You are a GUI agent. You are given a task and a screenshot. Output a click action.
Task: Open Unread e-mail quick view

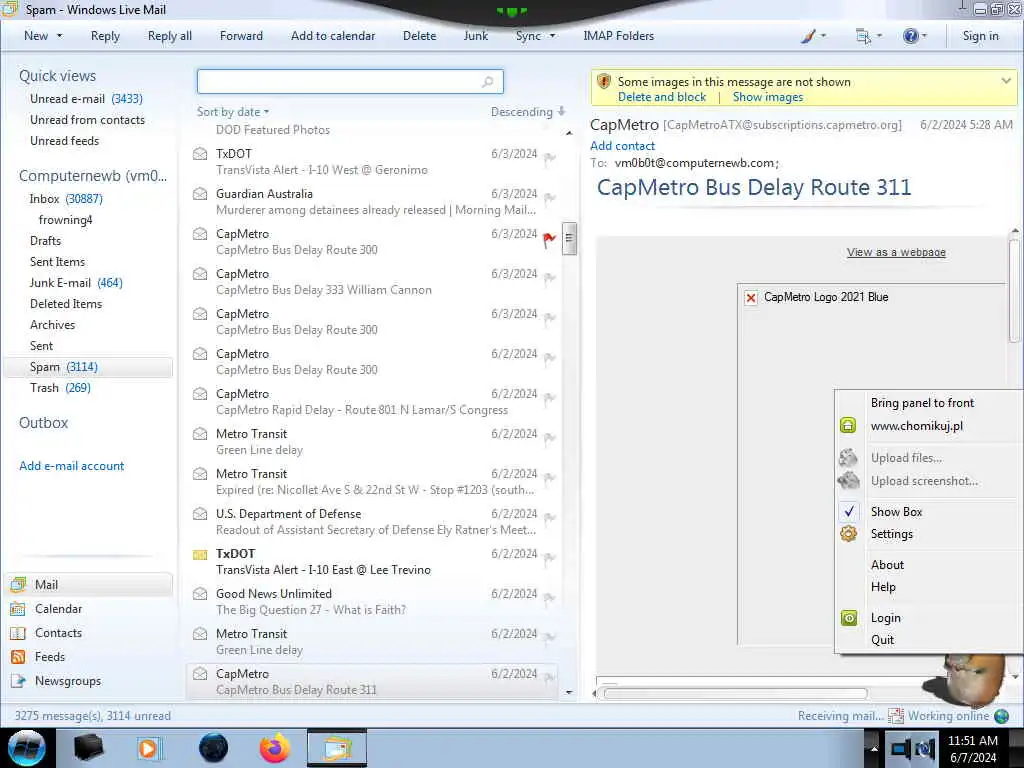coord(86,99)
